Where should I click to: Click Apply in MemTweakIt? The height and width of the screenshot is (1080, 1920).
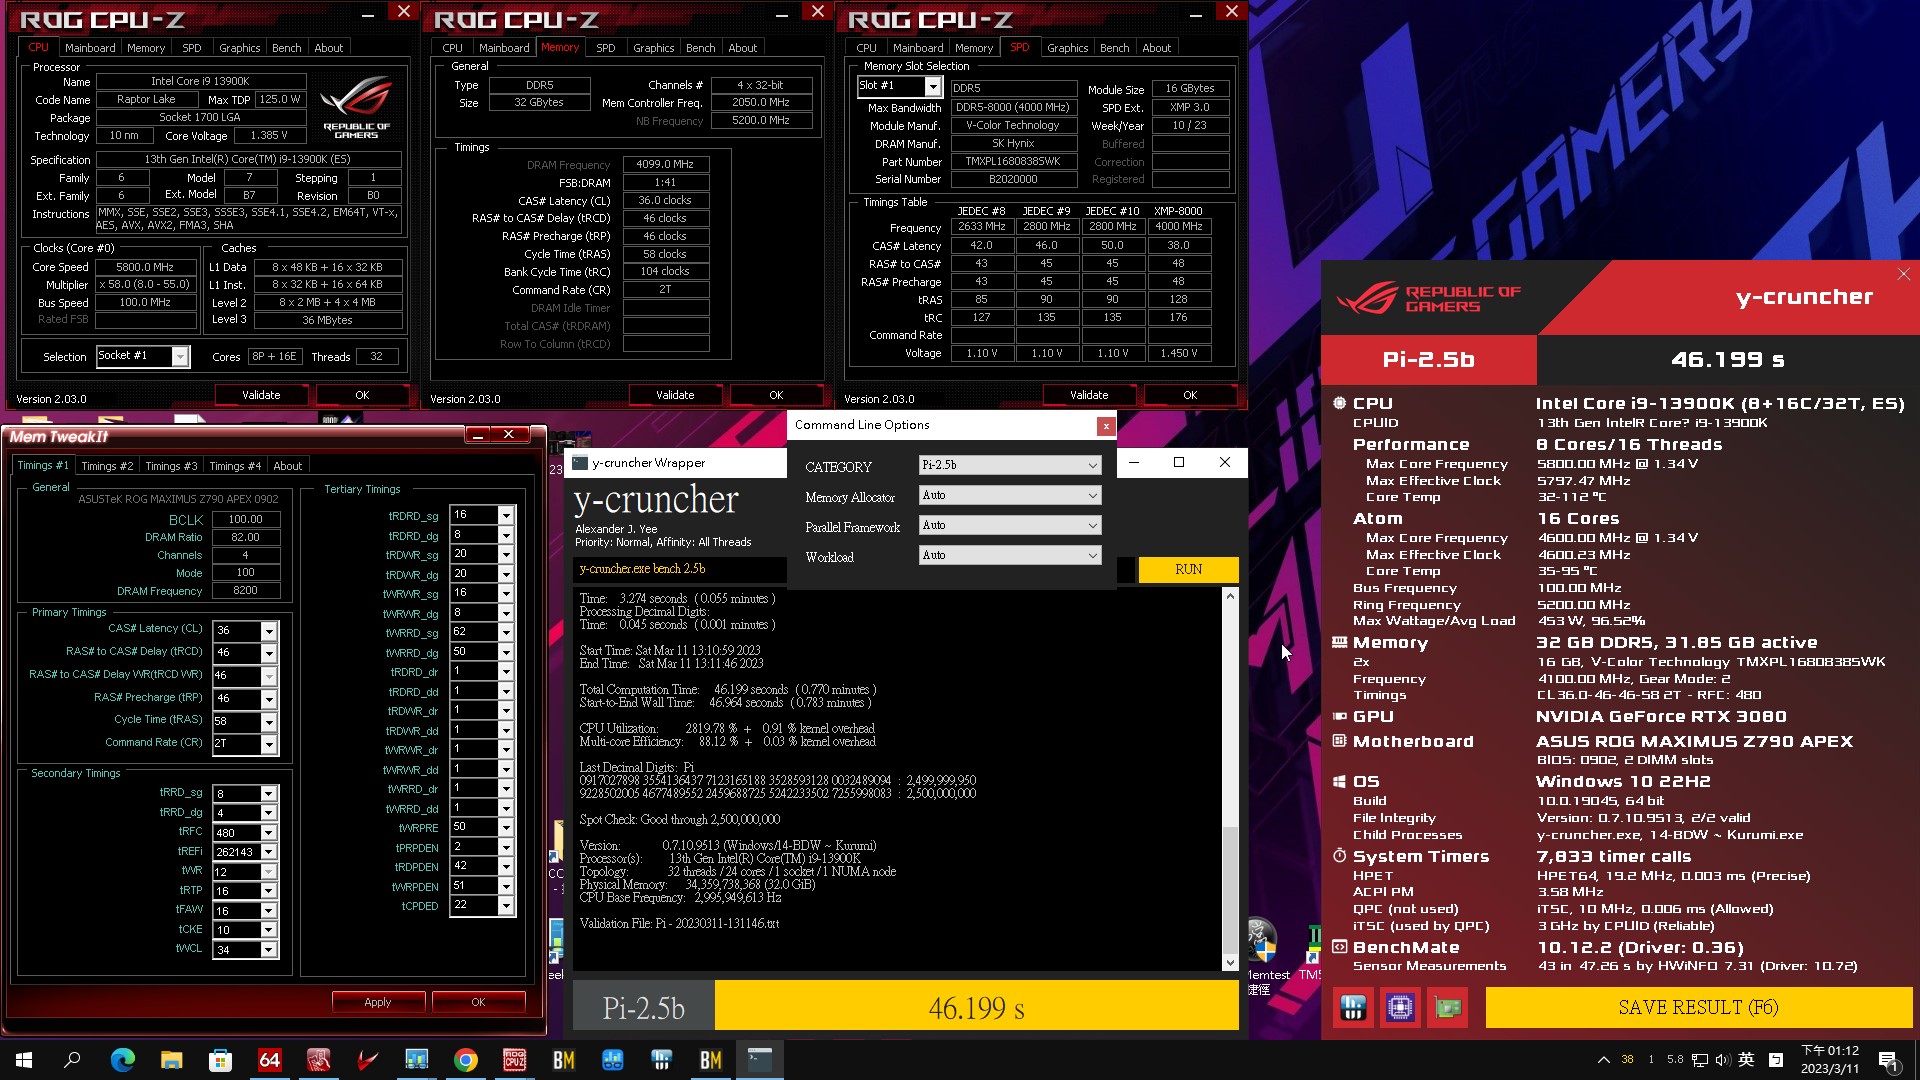pyautogui.click(x=378, y=1002)
